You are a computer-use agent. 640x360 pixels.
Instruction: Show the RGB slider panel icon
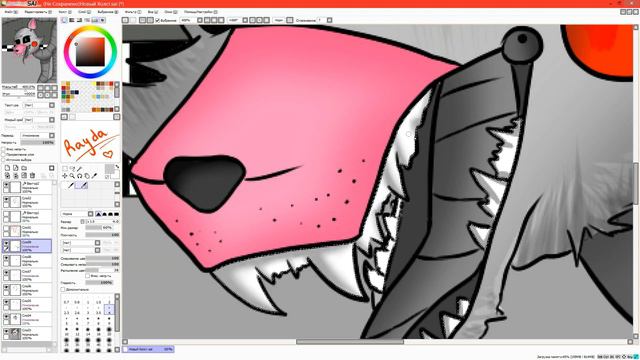[x=72, y=20]
